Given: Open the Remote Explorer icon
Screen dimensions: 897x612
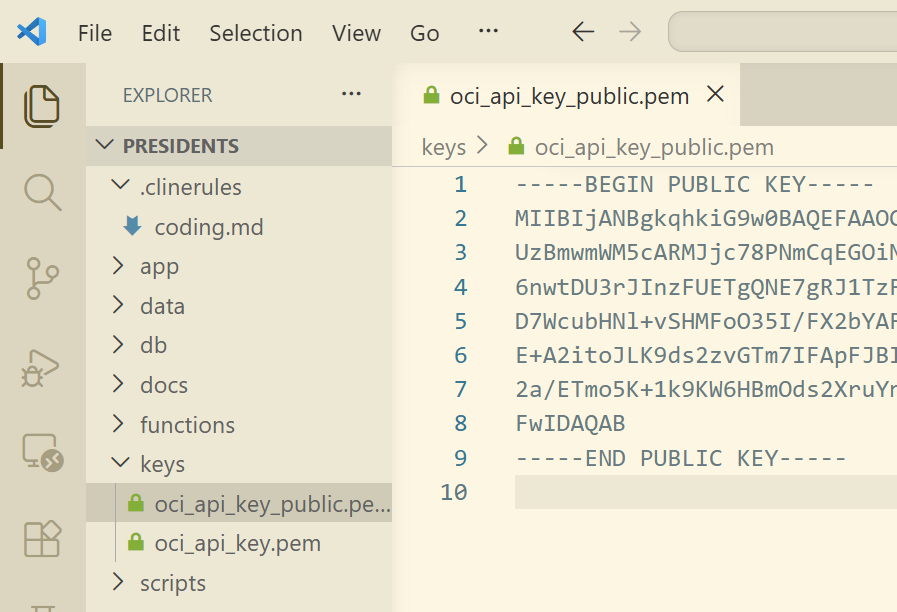Looking at the screenshot, I should [x=42, y=453].
